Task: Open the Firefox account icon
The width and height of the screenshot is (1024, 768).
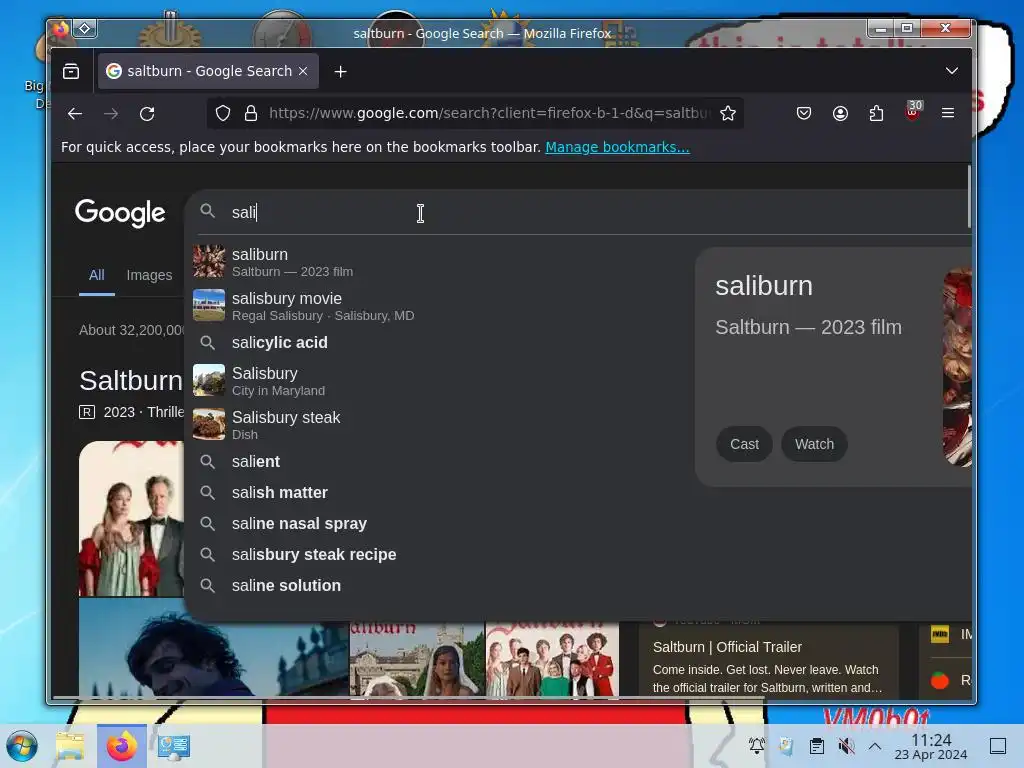Action: click(x=840, y=114)
